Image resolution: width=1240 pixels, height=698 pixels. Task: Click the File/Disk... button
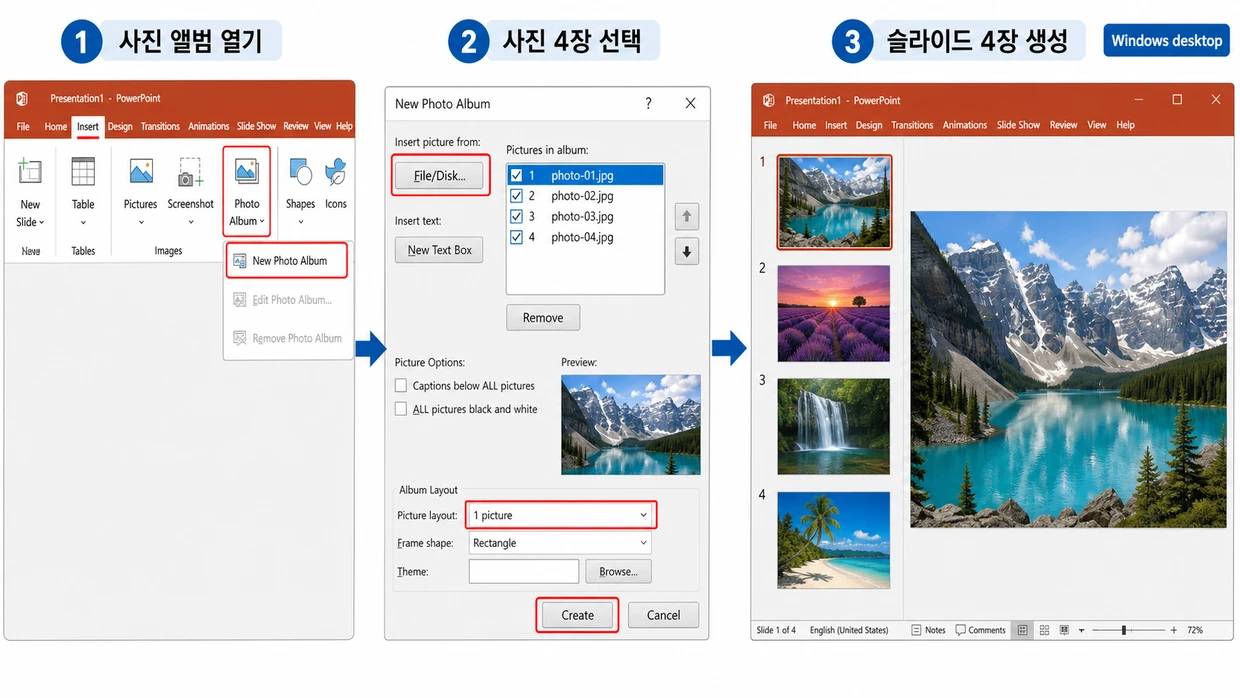439,176
